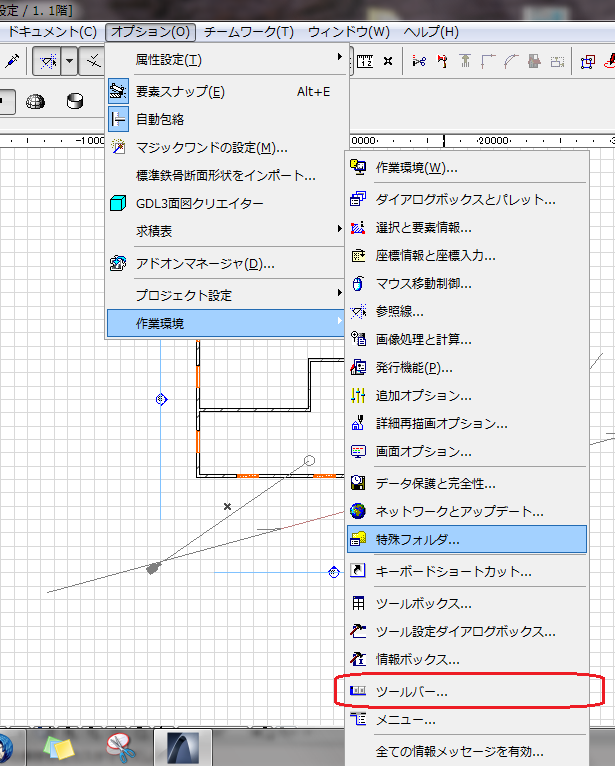The width and height of the screenshot is (616, 766).
Task: Click the アドオンマネージャ icon
Action: click(x=118, y=264)
